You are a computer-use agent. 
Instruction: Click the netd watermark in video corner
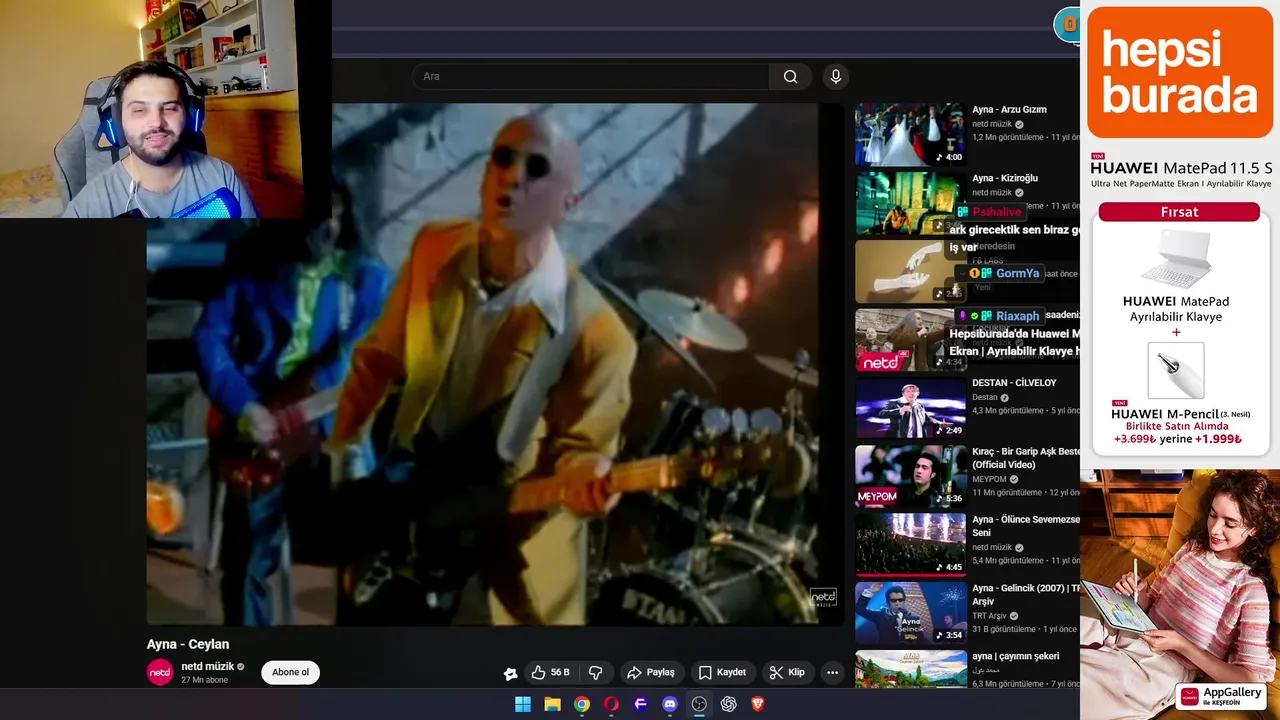pyautogui.click(x=823, y=598)
